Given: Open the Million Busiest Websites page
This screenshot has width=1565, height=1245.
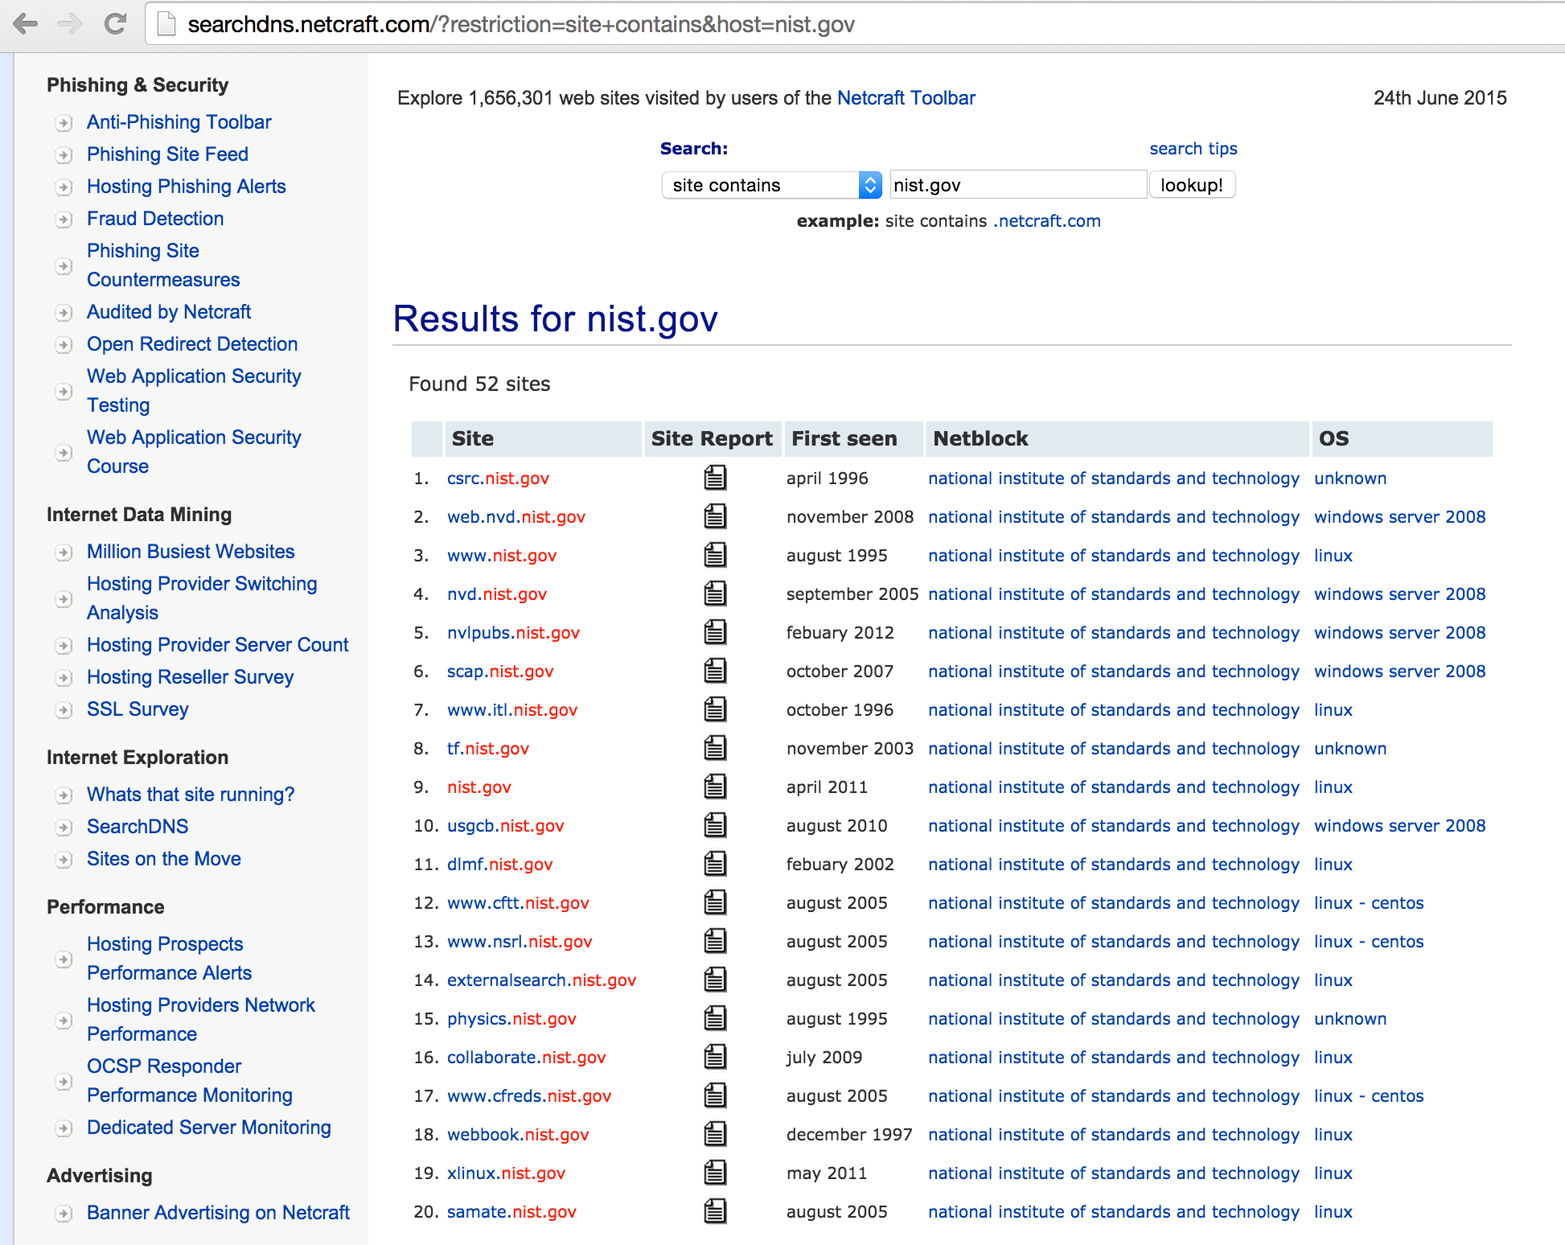Looking at the screenshot, I should point(190,552).
